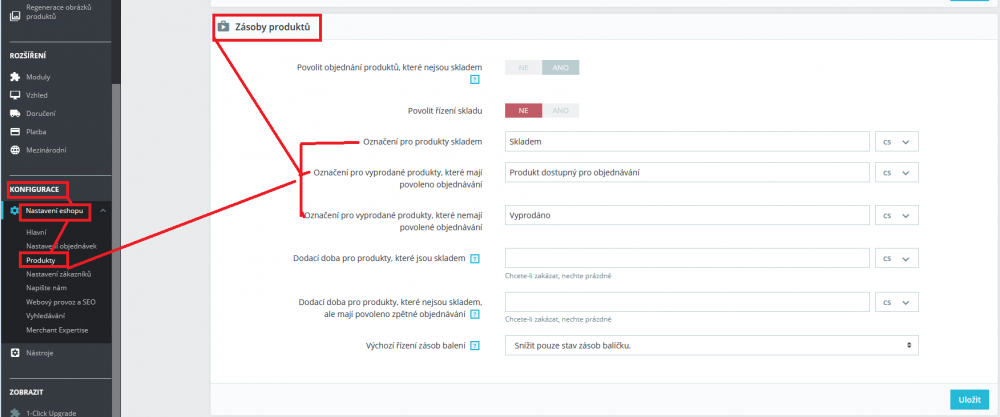Screen dimensions: 1000x417
Task: Click the Doručení truck icon
Action: [x=15, y=113]
